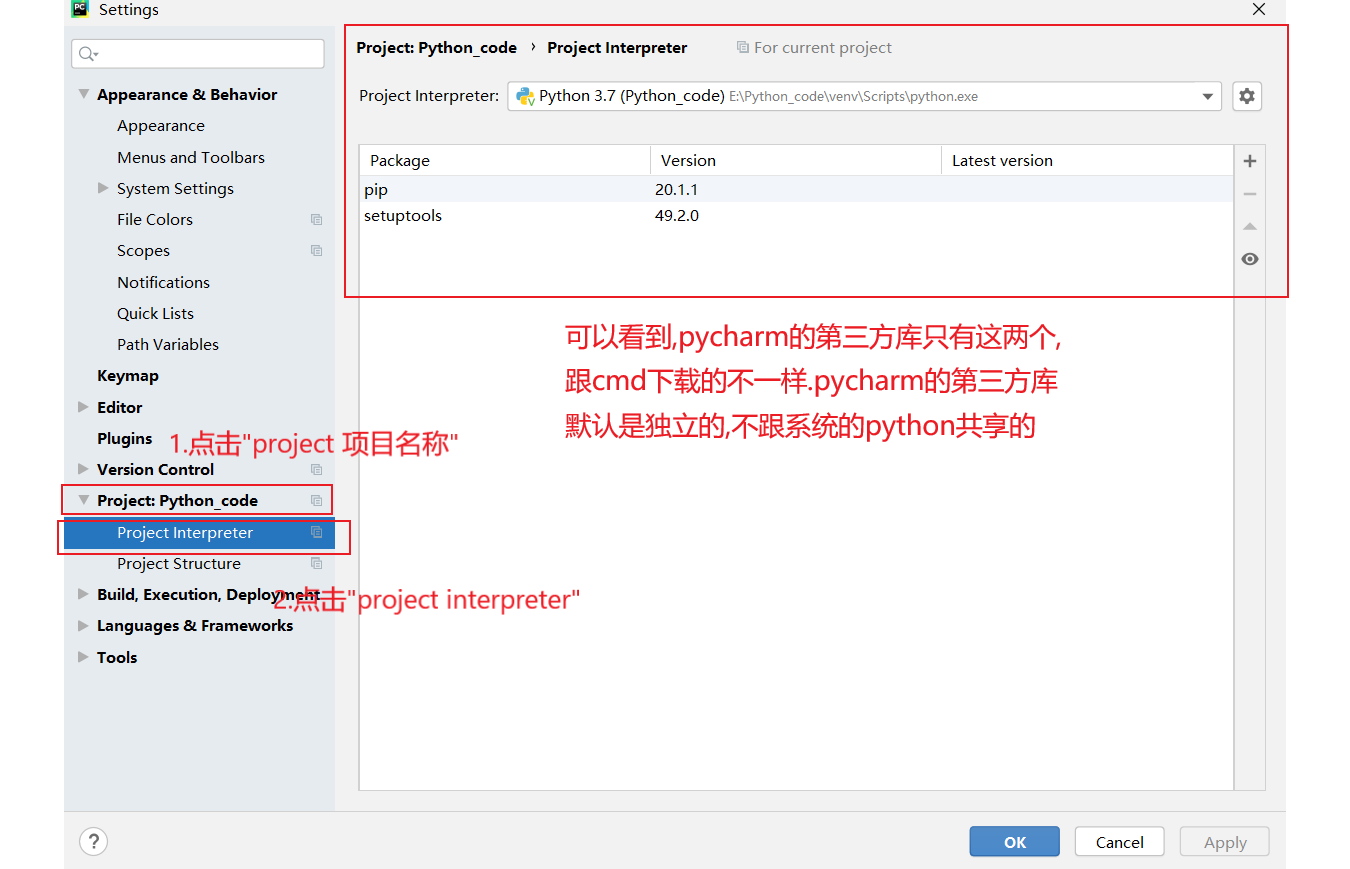Viewport: 1350px width, 869px height.
Task: Select Appearance settings page
Action: (x=161, y=126)
